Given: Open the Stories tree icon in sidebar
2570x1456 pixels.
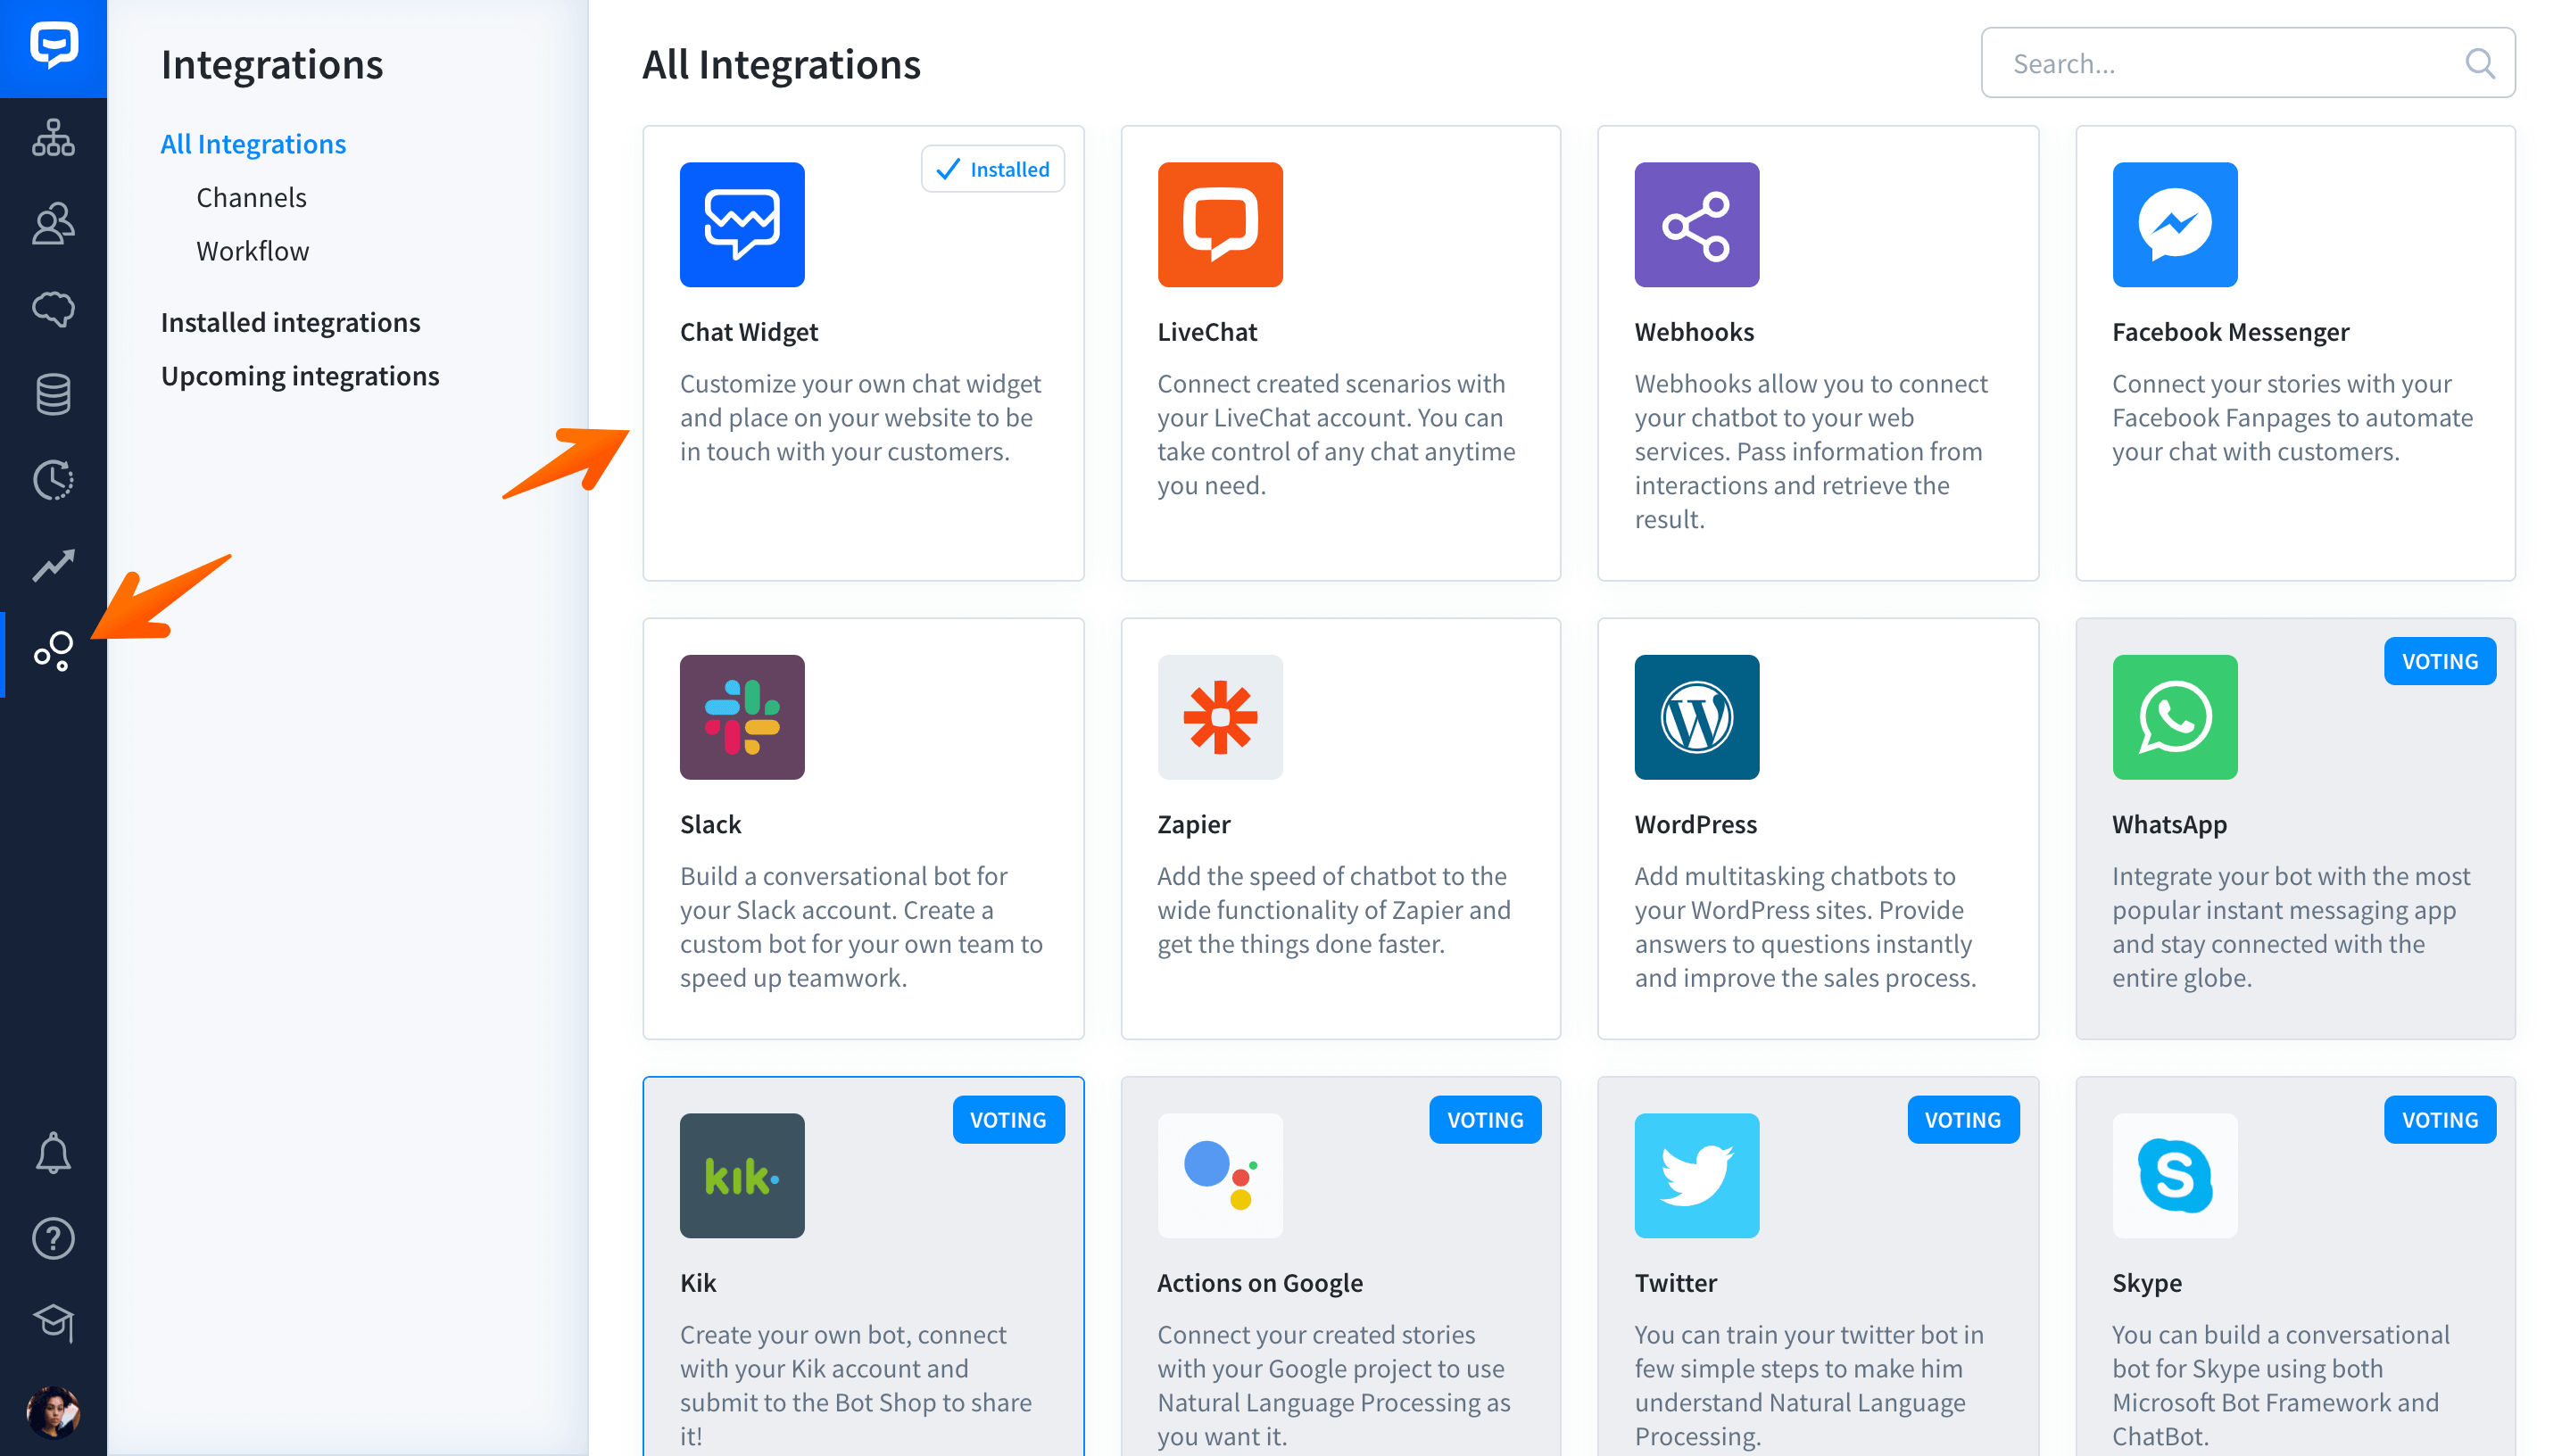Looking at the screenshot, I should tap(53, 138).
